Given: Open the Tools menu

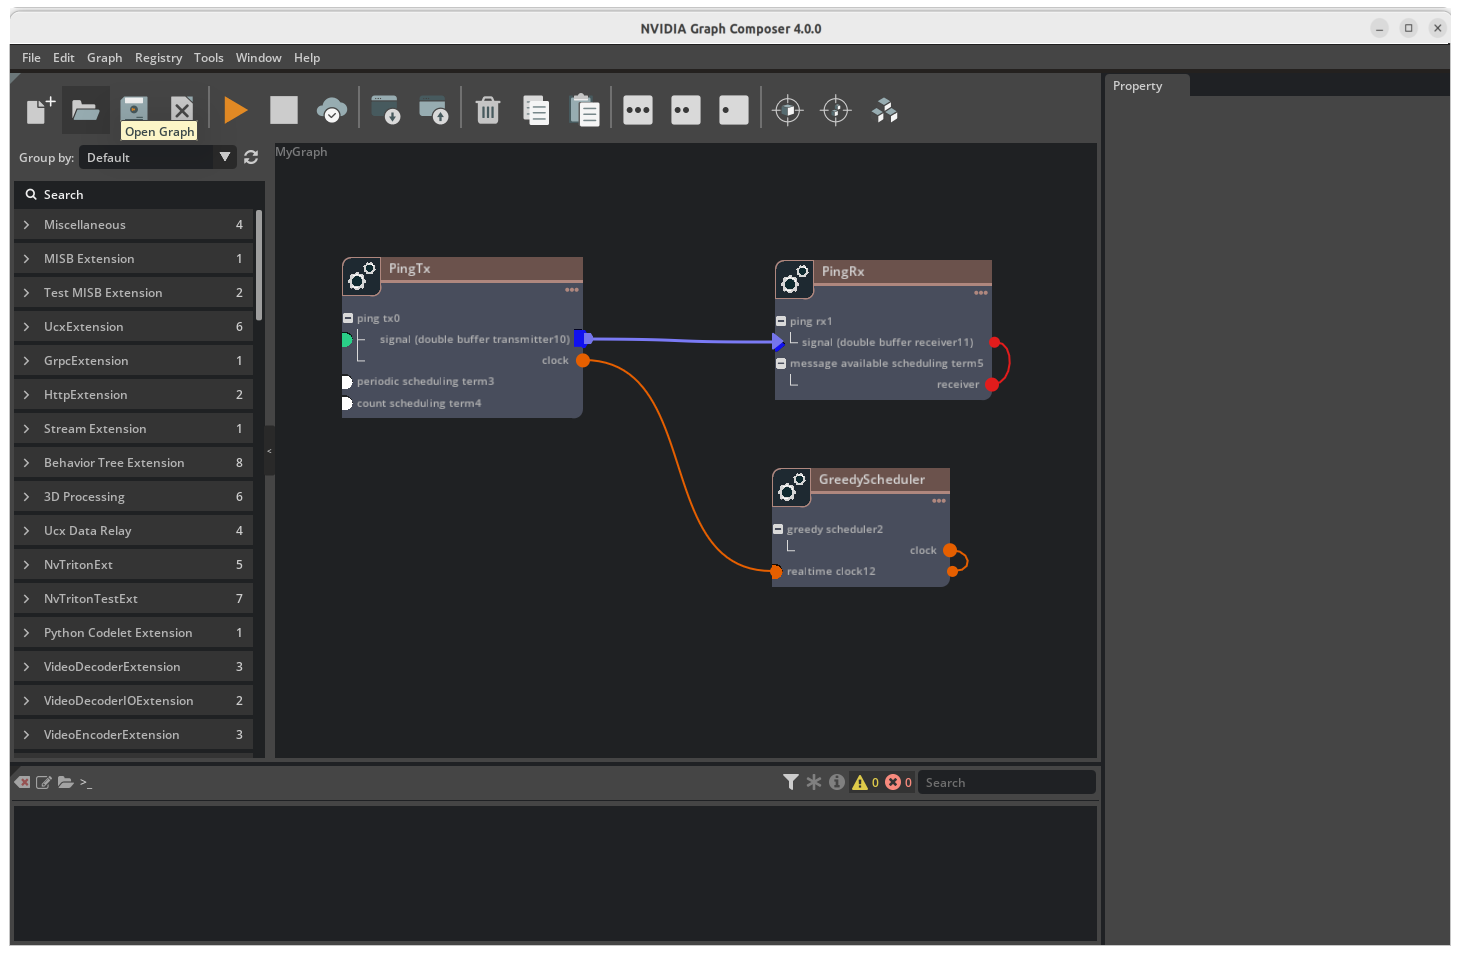Looking at the screenshot, I should (208, 58).
